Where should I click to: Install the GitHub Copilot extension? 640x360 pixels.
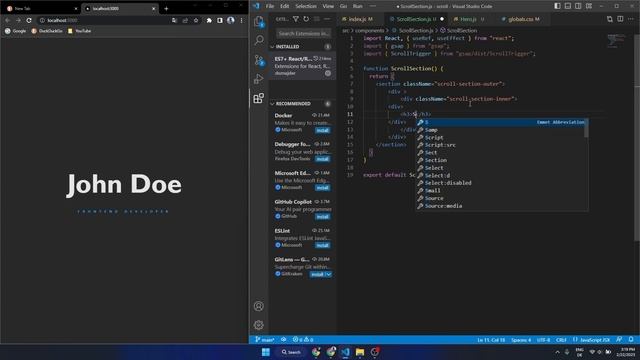click(x=322, y=217)
